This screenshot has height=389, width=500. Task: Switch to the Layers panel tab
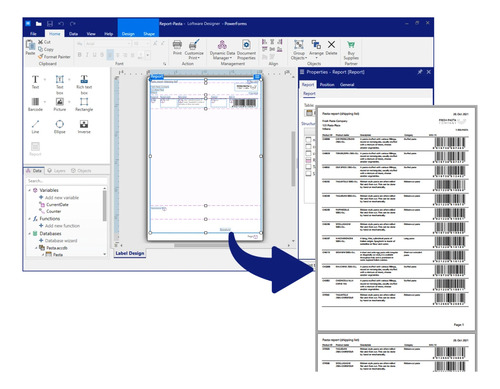point(56,171)
